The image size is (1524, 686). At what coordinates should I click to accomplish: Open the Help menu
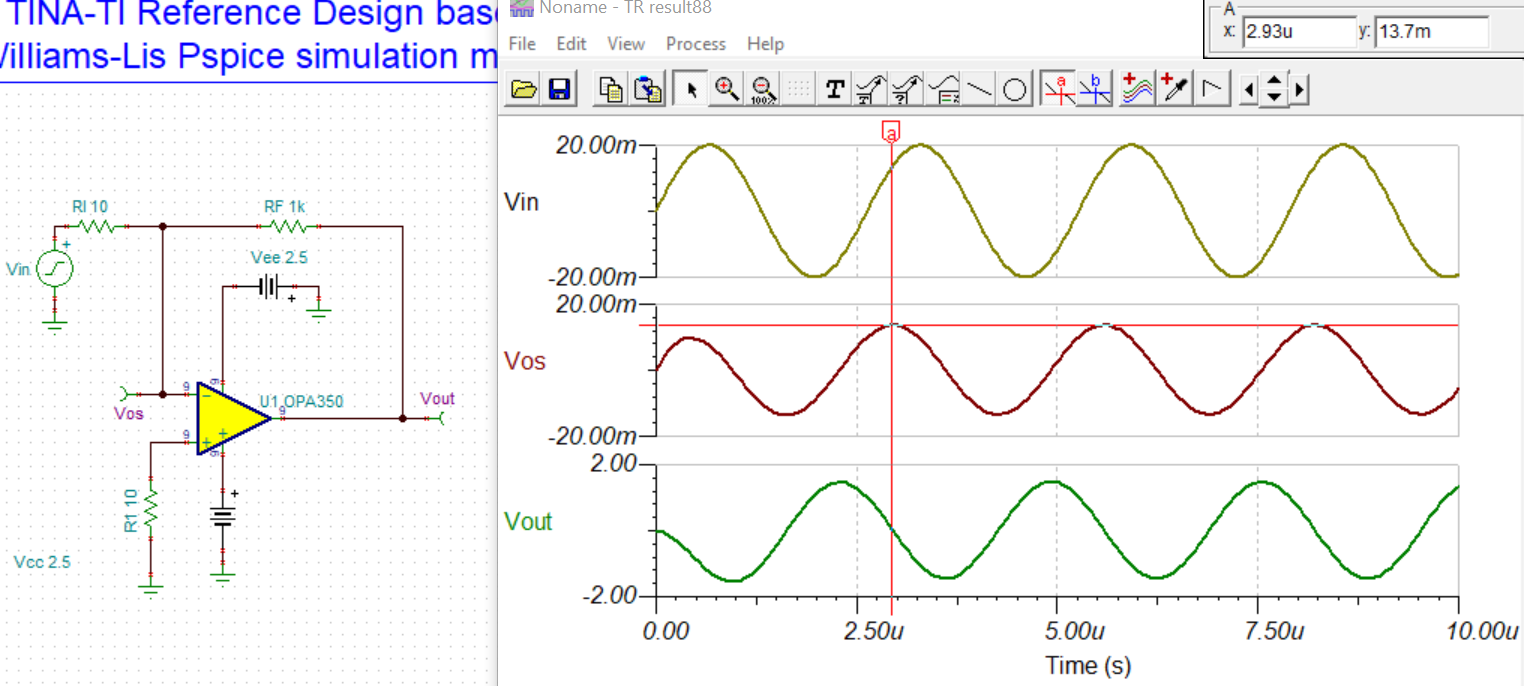click(x=765, y=44)
